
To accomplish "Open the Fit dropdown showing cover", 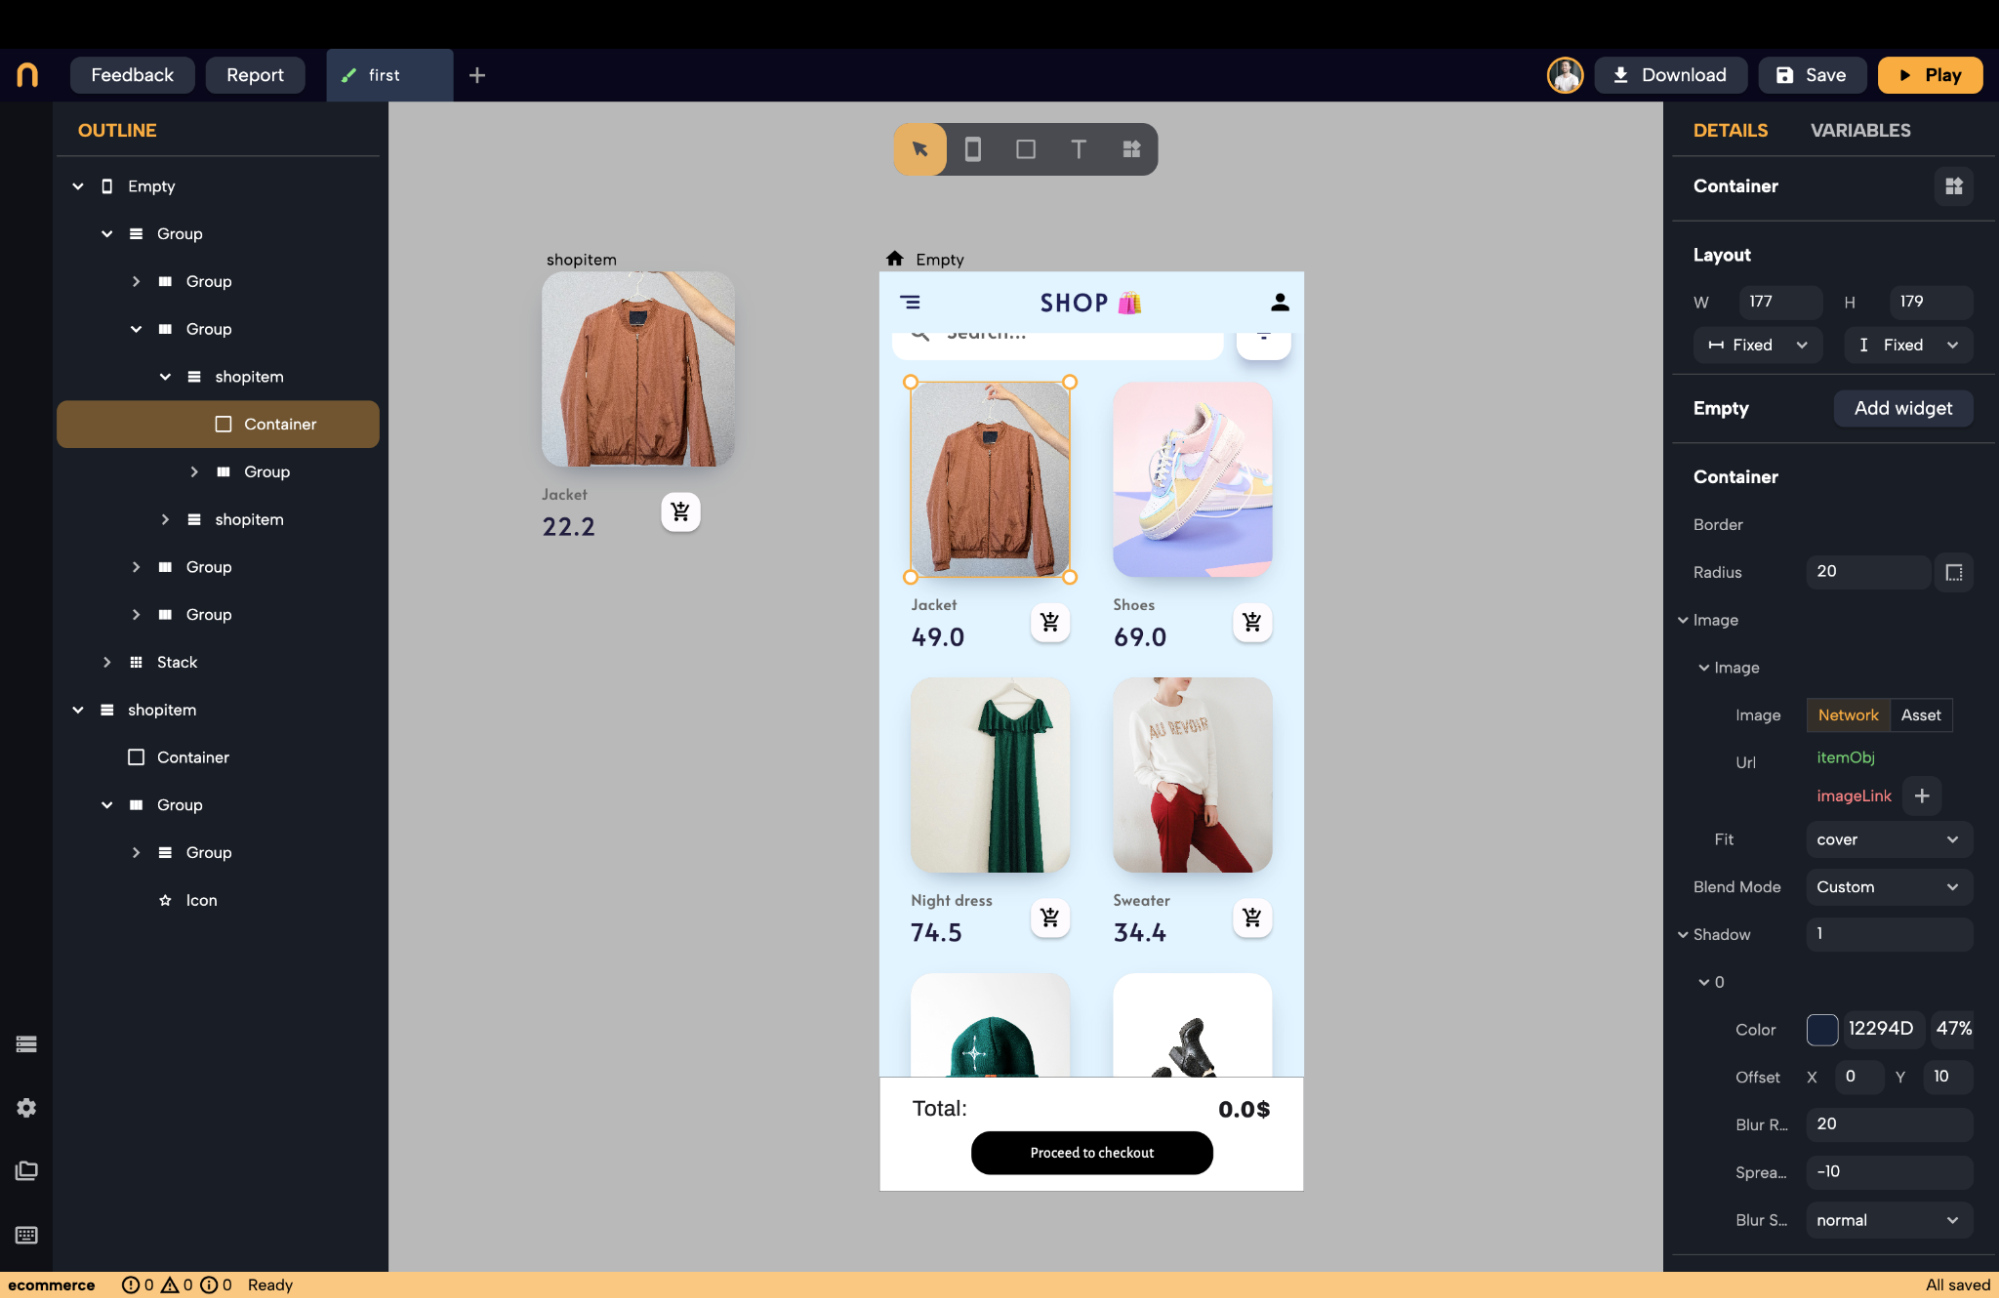I will pyautogui.click(x=1887, y=839).
